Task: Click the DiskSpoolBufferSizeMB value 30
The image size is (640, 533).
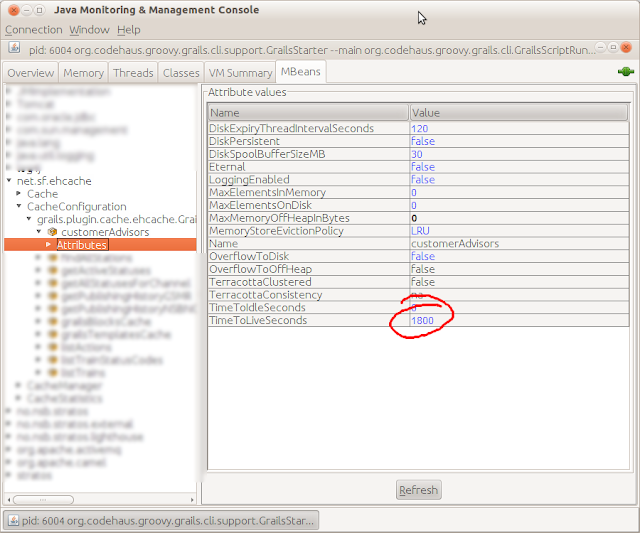Action: 416,154
